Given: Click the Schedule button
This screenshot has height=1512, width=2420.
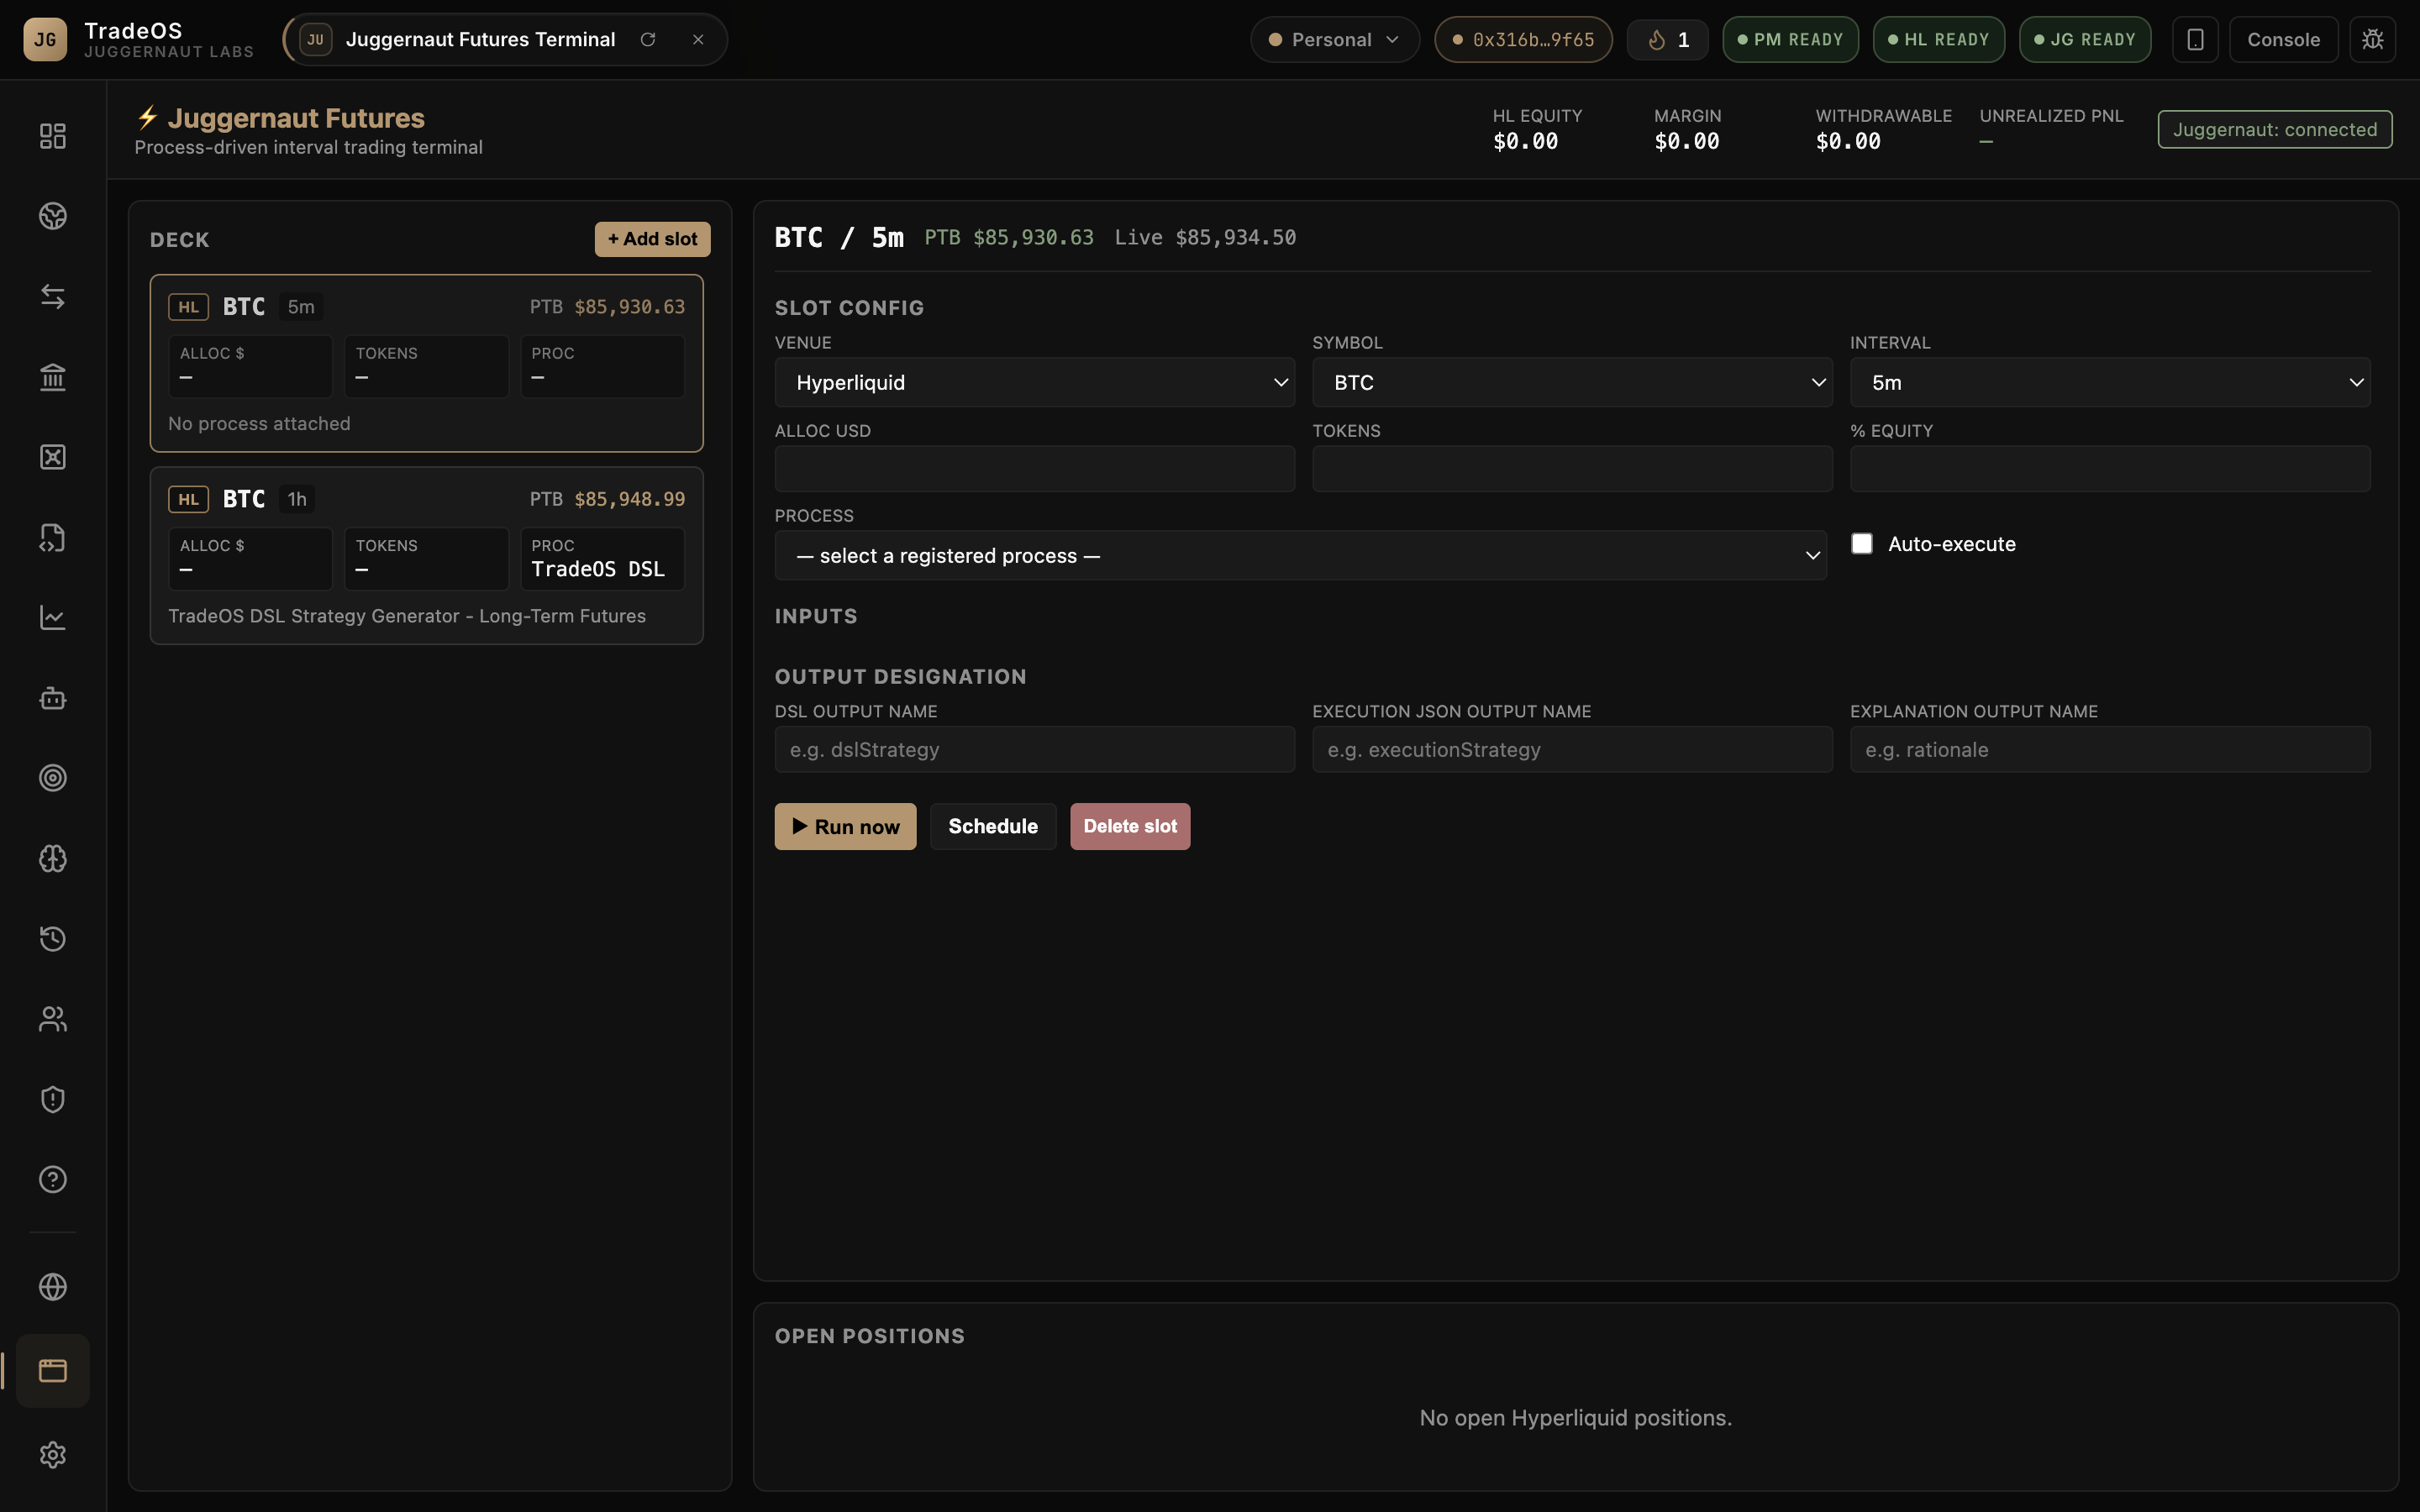Looking at the screenshot, I should click(993, 827).
